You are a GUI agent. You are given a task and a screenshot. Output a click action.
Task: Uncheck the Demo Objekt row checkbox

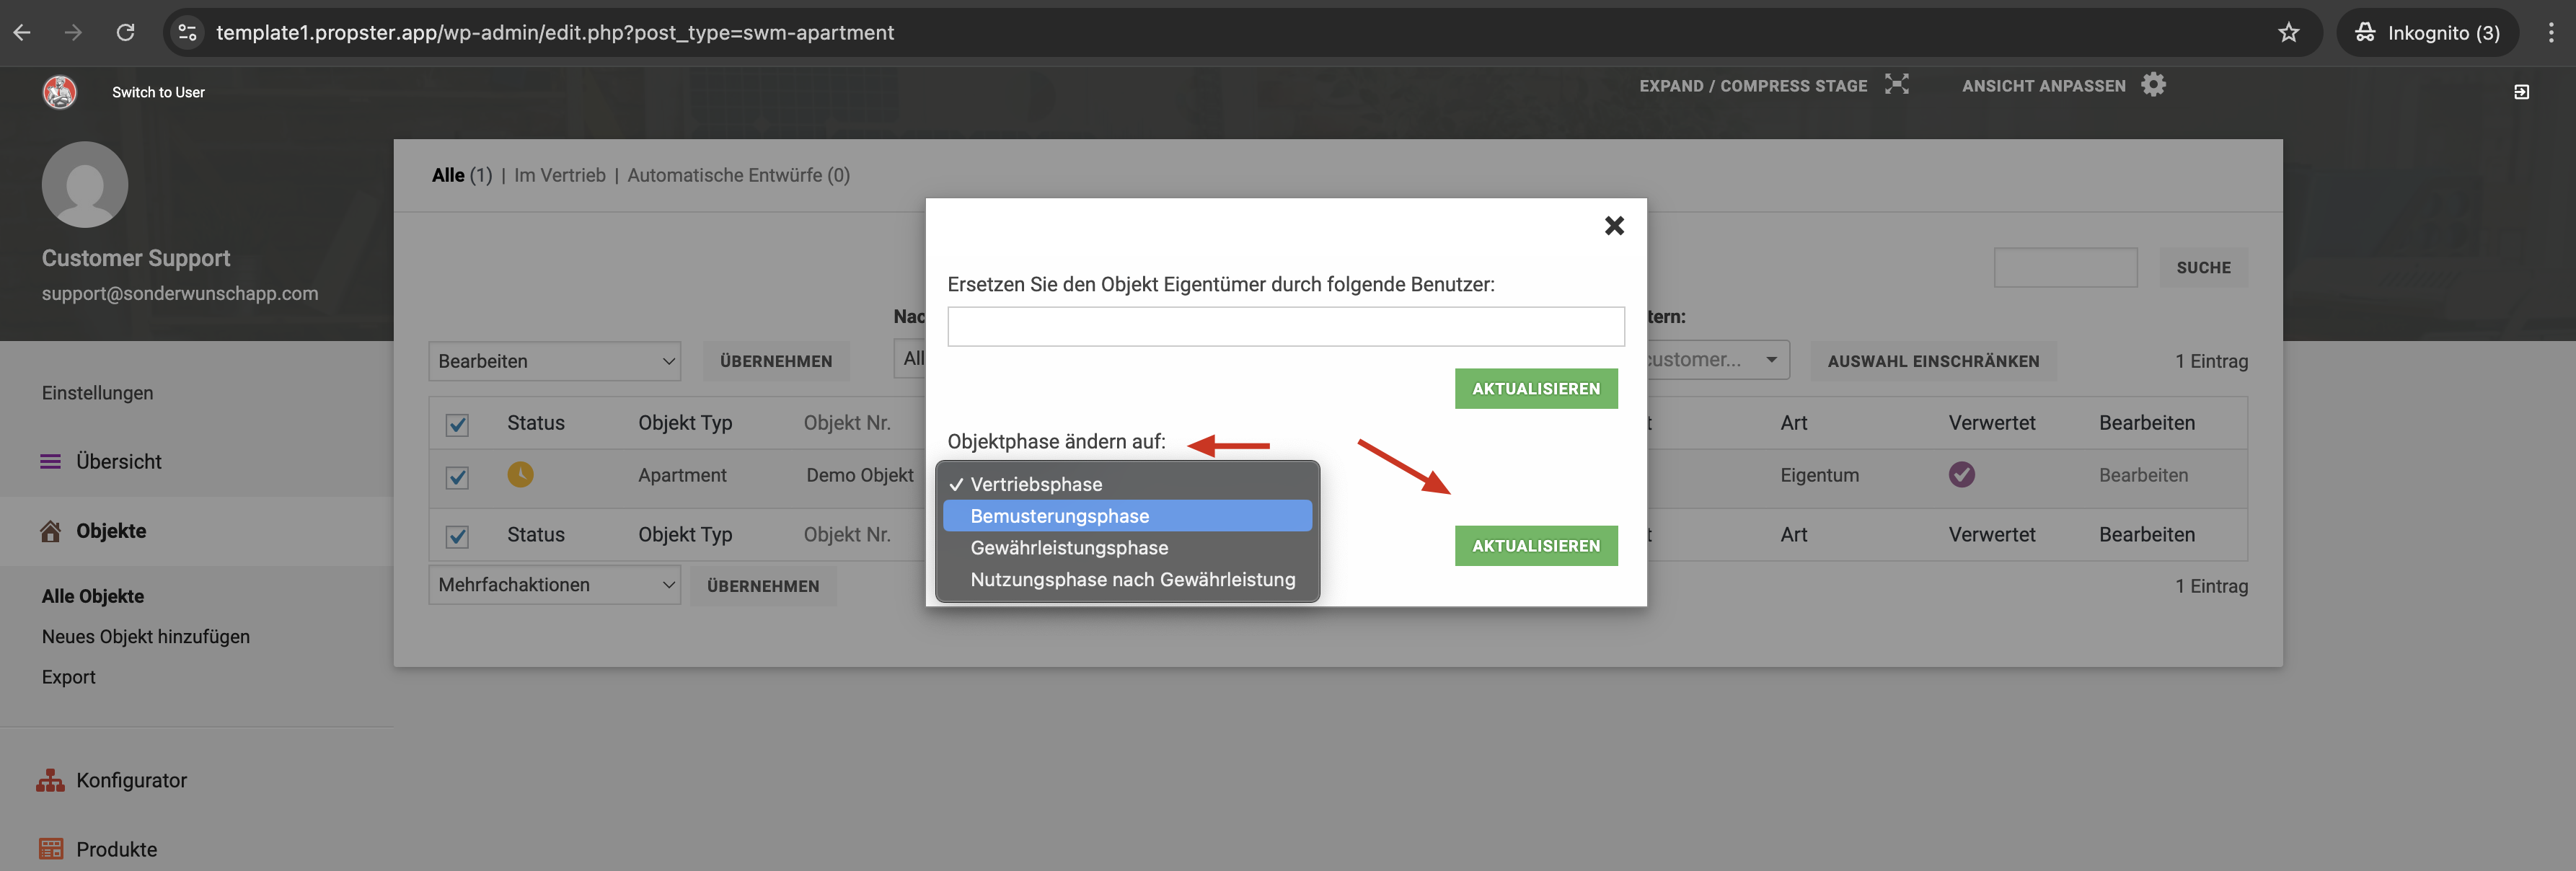[x=457, y=477]
